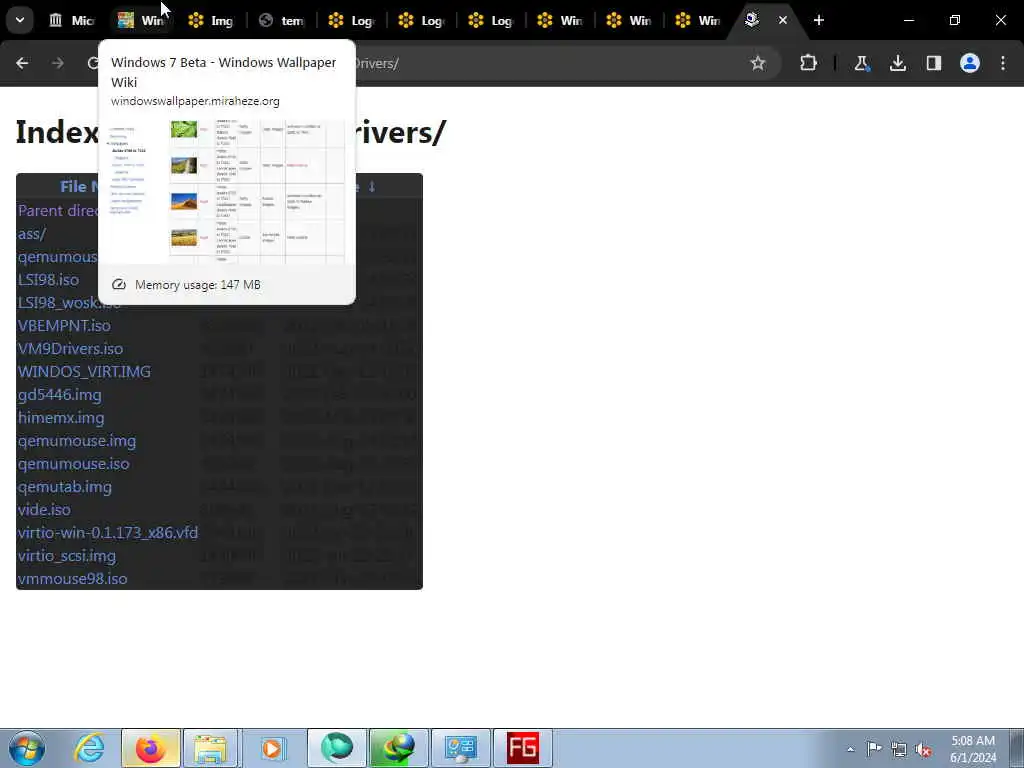Open the VBEMPNT.iso link
Viewport: 1024px width, 768px height.
(64, 325)
